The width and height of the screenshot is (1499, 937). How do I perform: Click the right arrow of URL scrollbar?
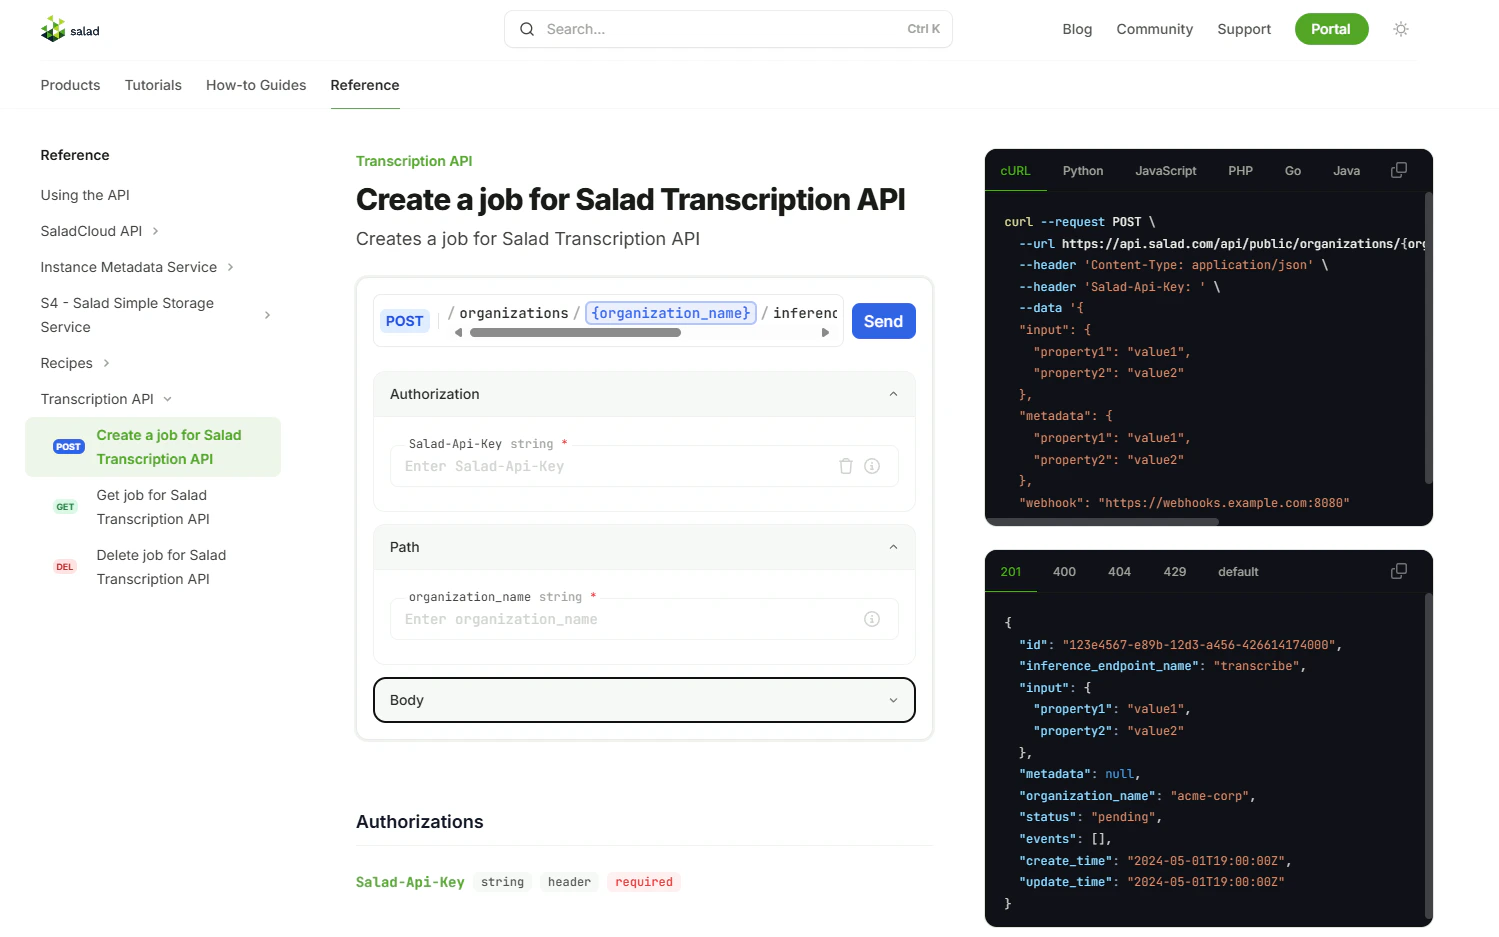tap(825, 333)
